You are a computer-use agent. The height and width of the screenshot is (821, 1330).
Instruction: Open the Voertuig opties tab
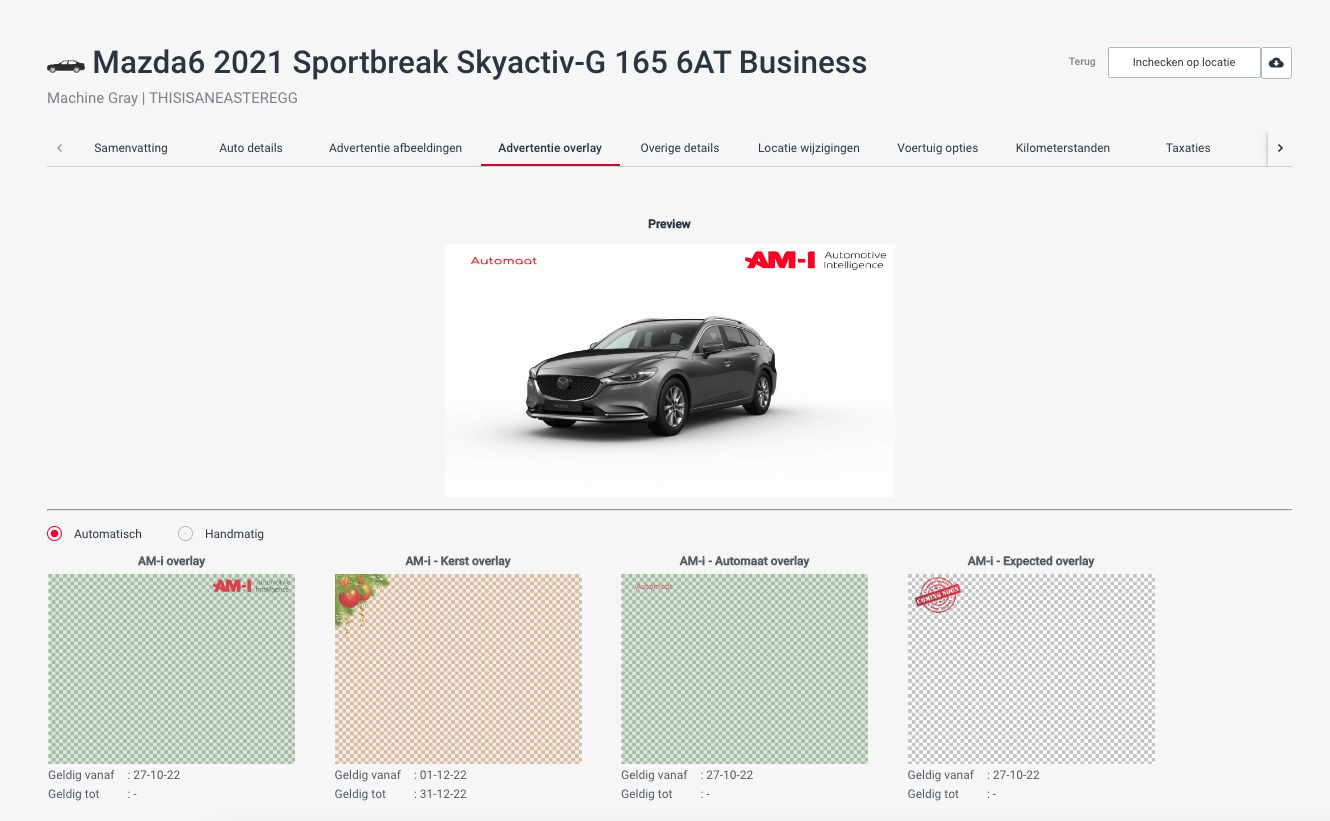click(x=937, y=148)
